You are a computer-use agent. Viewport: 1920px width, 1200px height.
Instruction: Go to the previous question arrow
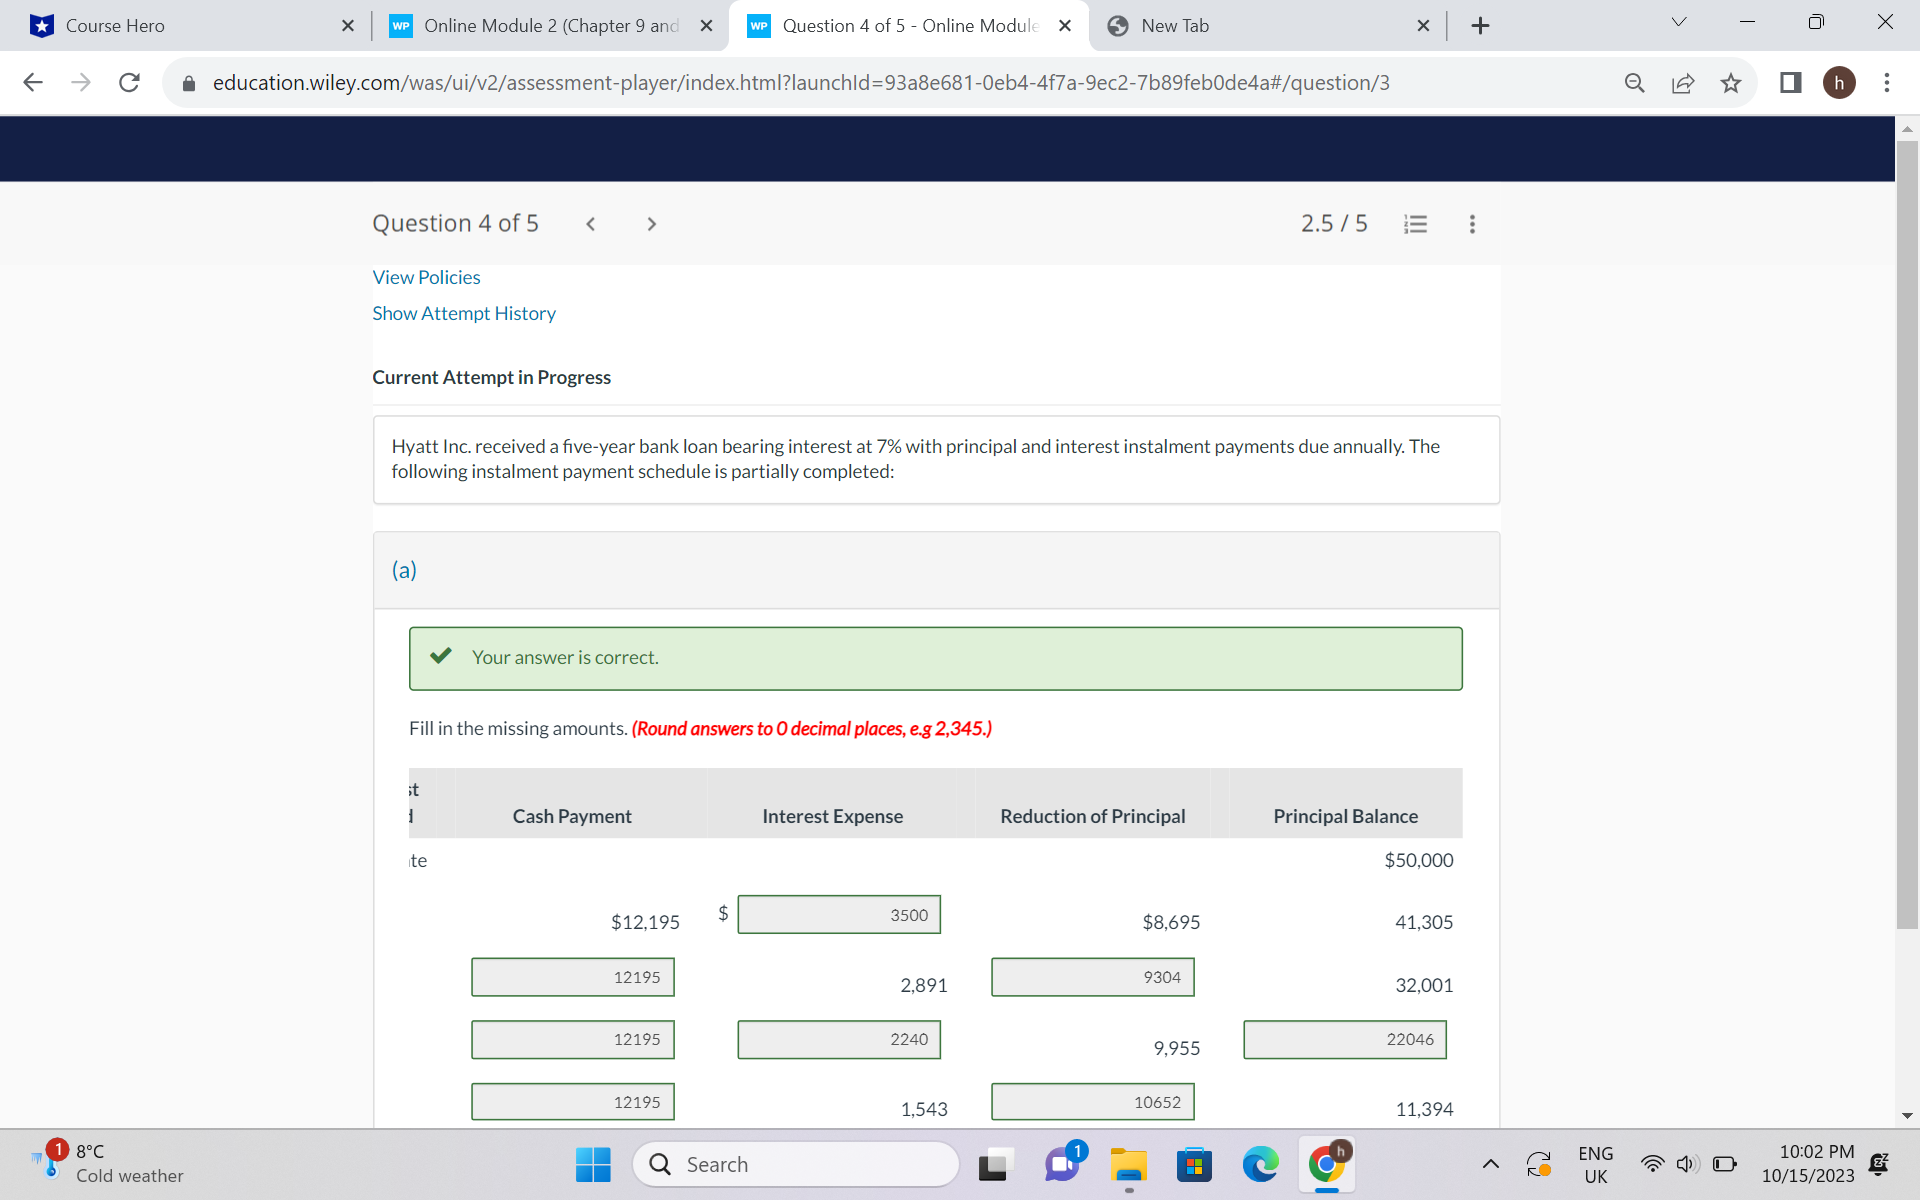(x=591, y=224)
